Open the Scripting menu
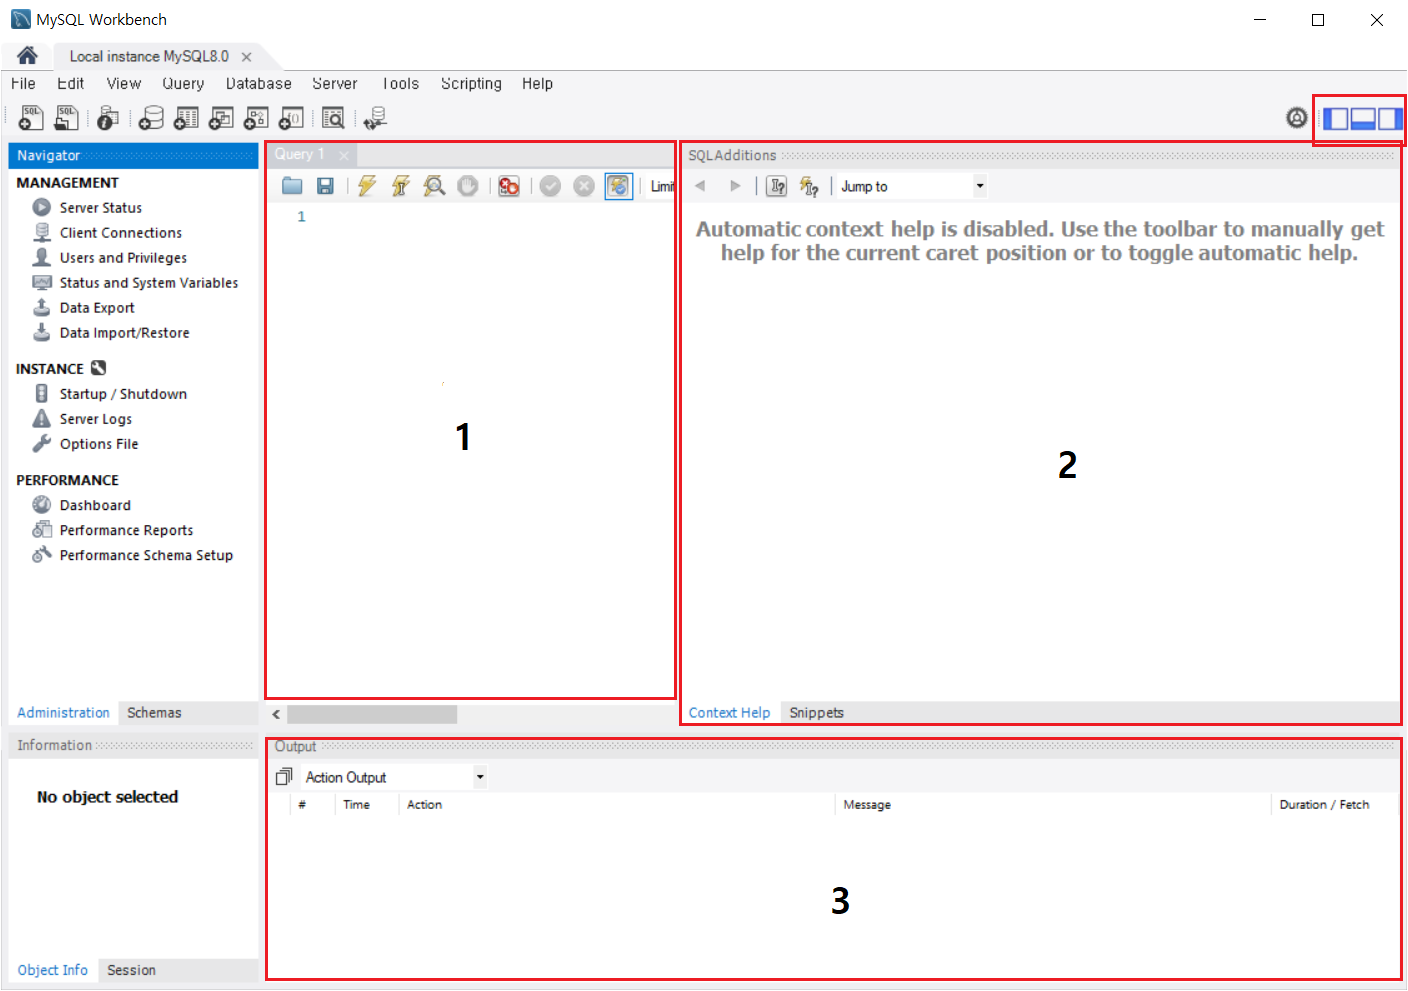 pyautogui.click(x=471, y=84)
